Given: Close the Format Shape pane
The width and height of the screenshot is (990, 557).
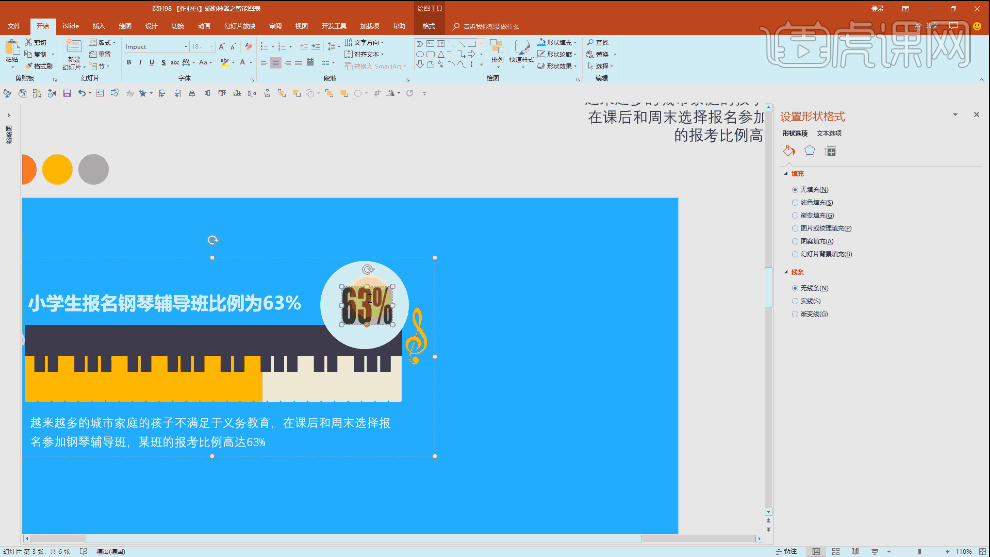Looking at the screenshot, I should [x=976, y=116].
